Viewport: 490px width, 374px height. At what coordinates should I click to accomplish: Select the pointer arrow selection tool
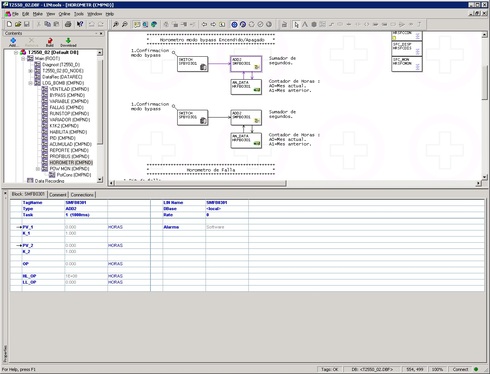pyautogui.click(x=296, y=24)
